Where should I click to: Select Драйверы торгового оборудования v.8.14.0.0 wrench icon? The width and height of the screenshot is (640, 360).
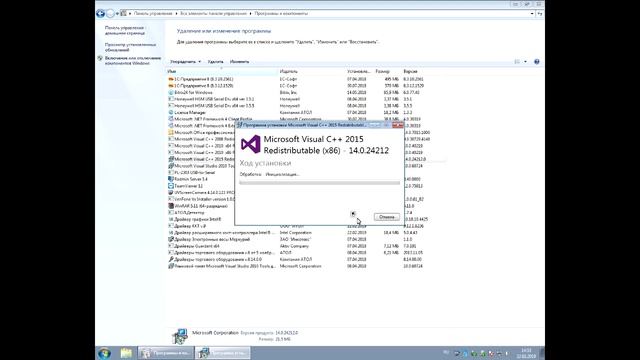pos(171,259)
